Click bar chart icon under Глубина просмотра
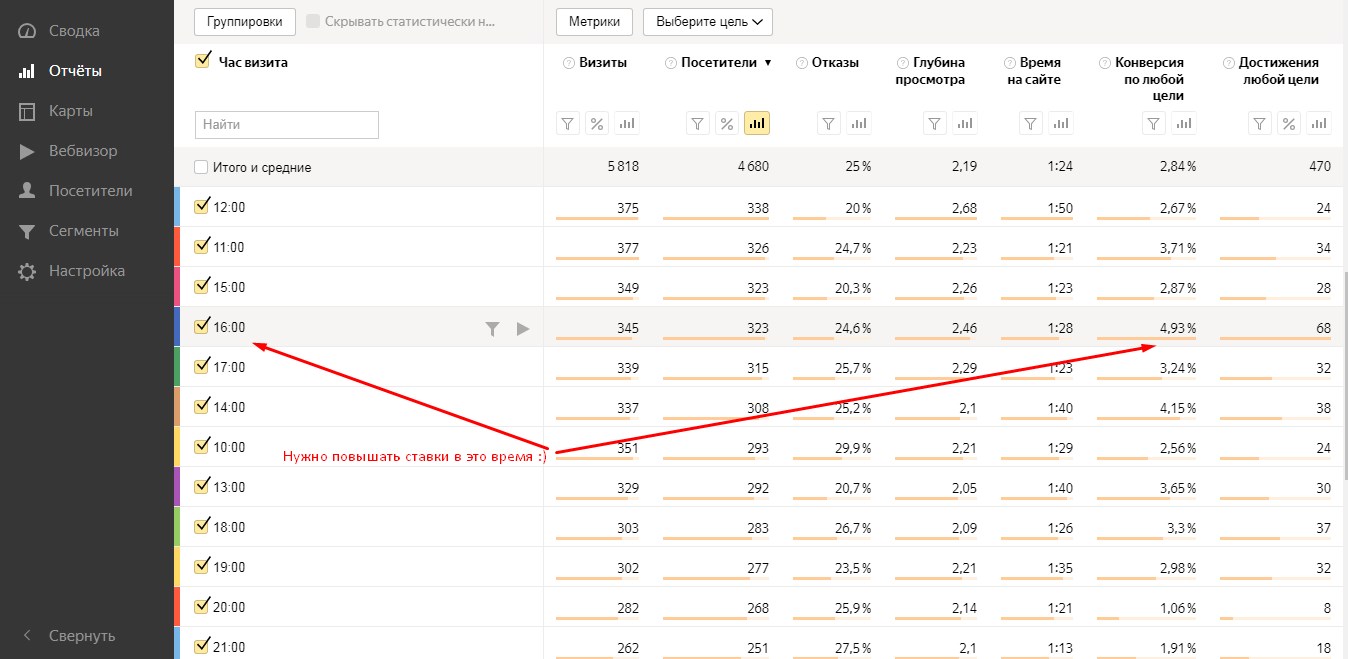The height and width of the screenshot is (659, 1348). pyautogui.click(x=965, y=124)
